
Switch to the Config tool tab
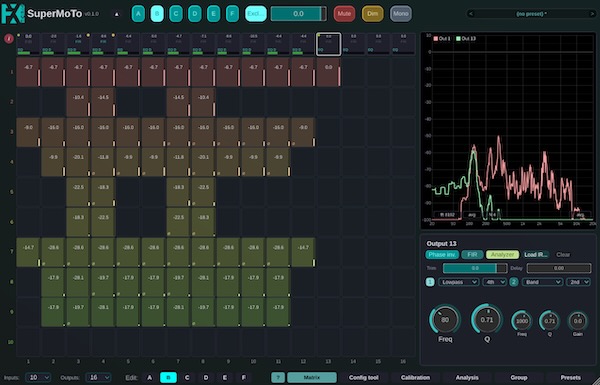[x=364, y=377]
